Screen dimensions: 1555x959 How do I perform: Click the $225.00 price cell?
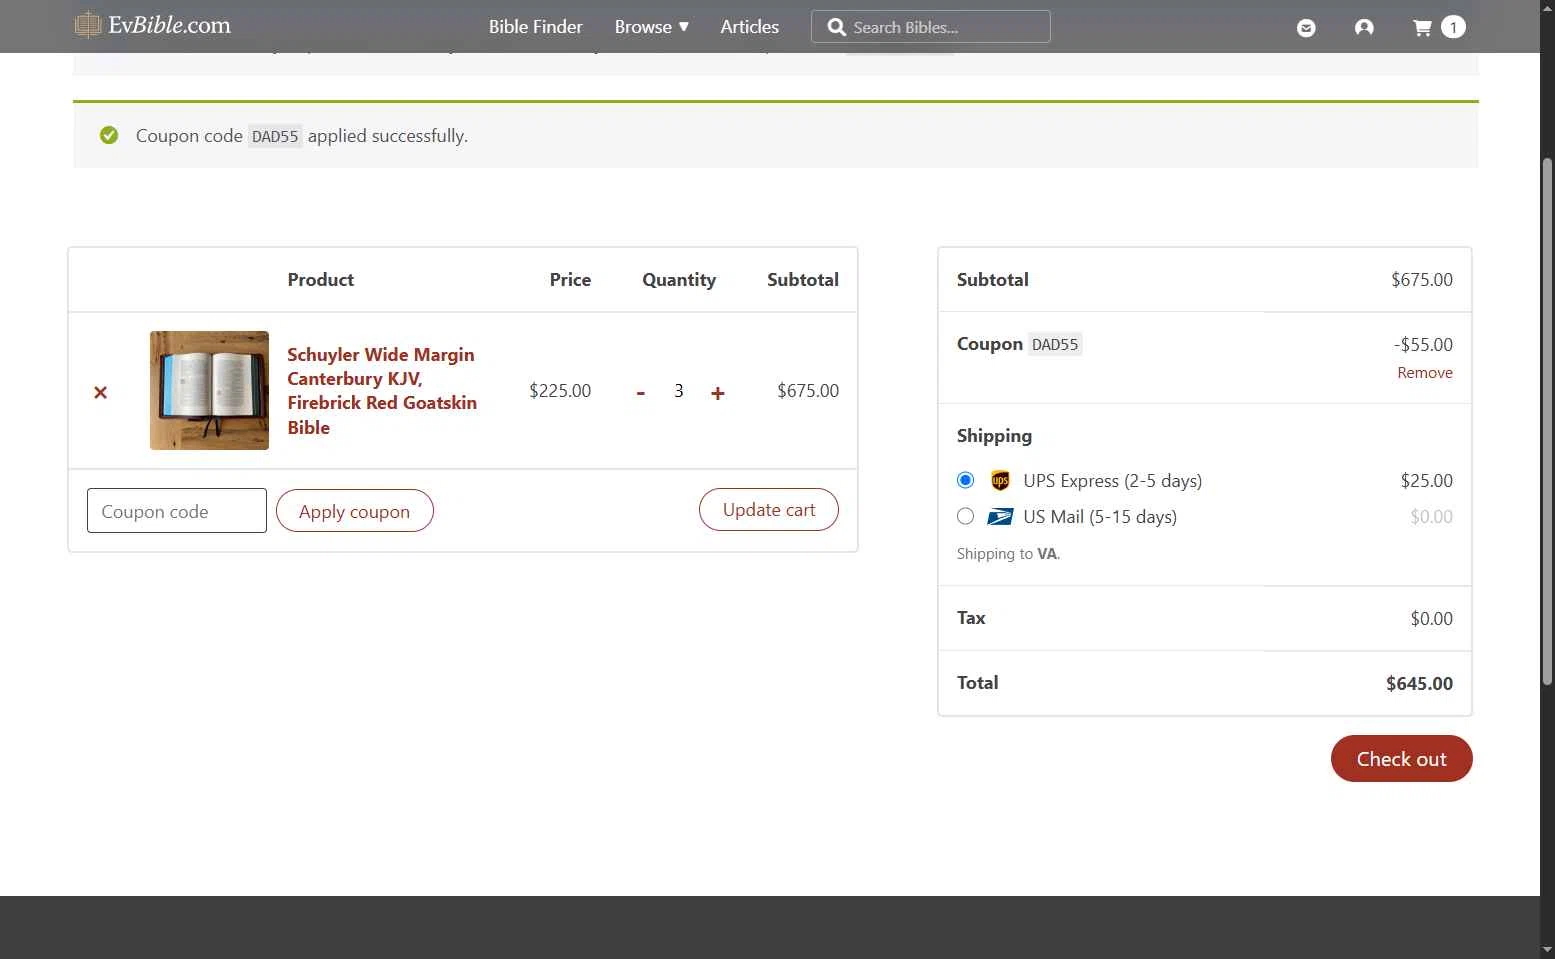[560, 391]
